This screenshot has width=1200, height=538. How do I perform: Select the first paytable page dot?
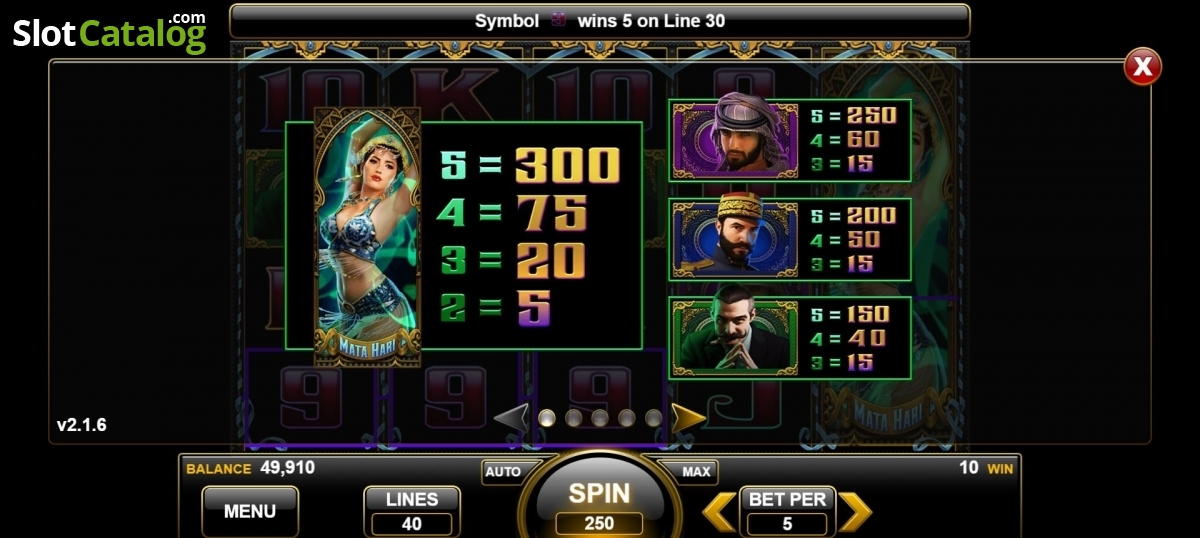click(547, 418)
